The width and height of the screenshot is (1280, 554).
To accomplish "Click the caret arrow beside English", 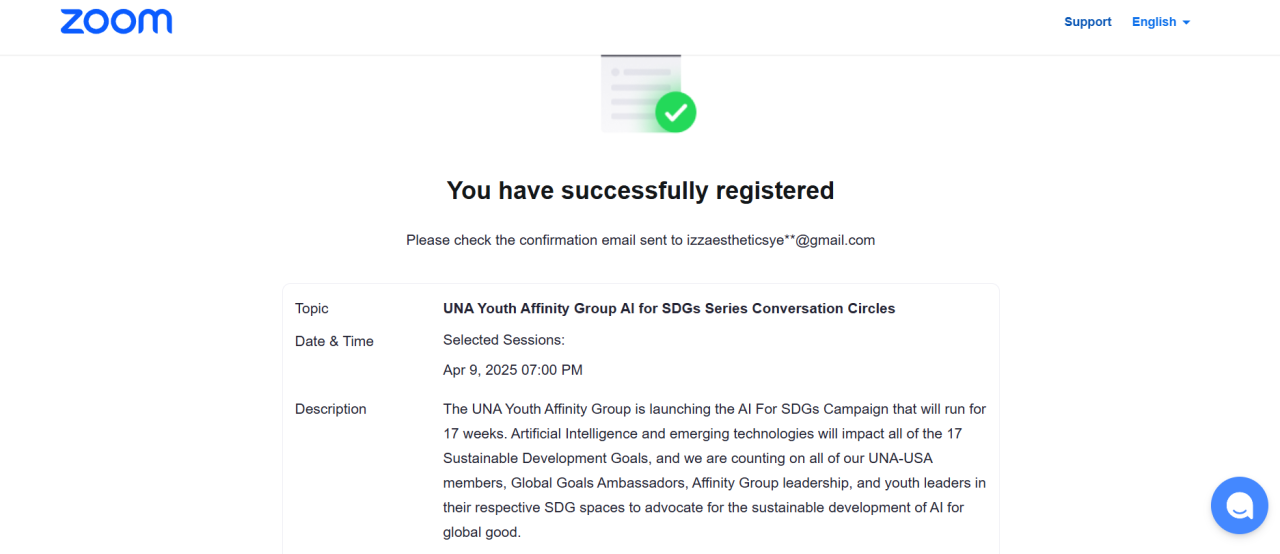I will (1186, 22).
